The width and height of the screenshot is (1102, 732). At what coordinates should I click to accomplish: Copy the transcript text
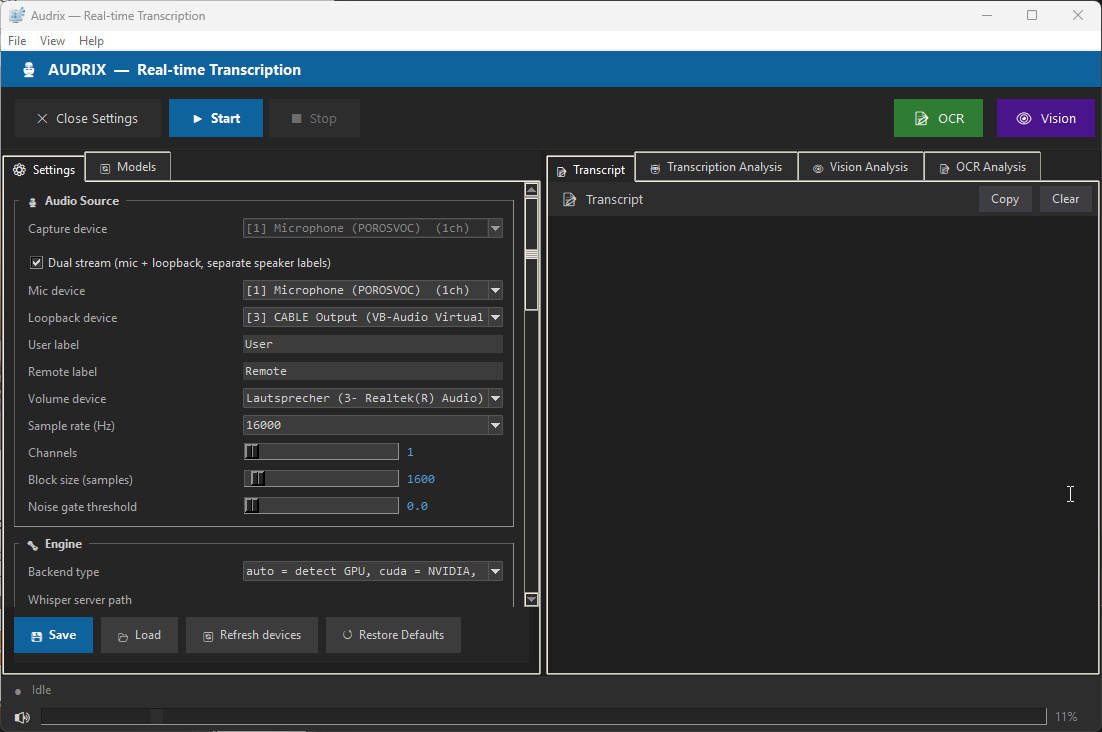[x=1005, y=199]
